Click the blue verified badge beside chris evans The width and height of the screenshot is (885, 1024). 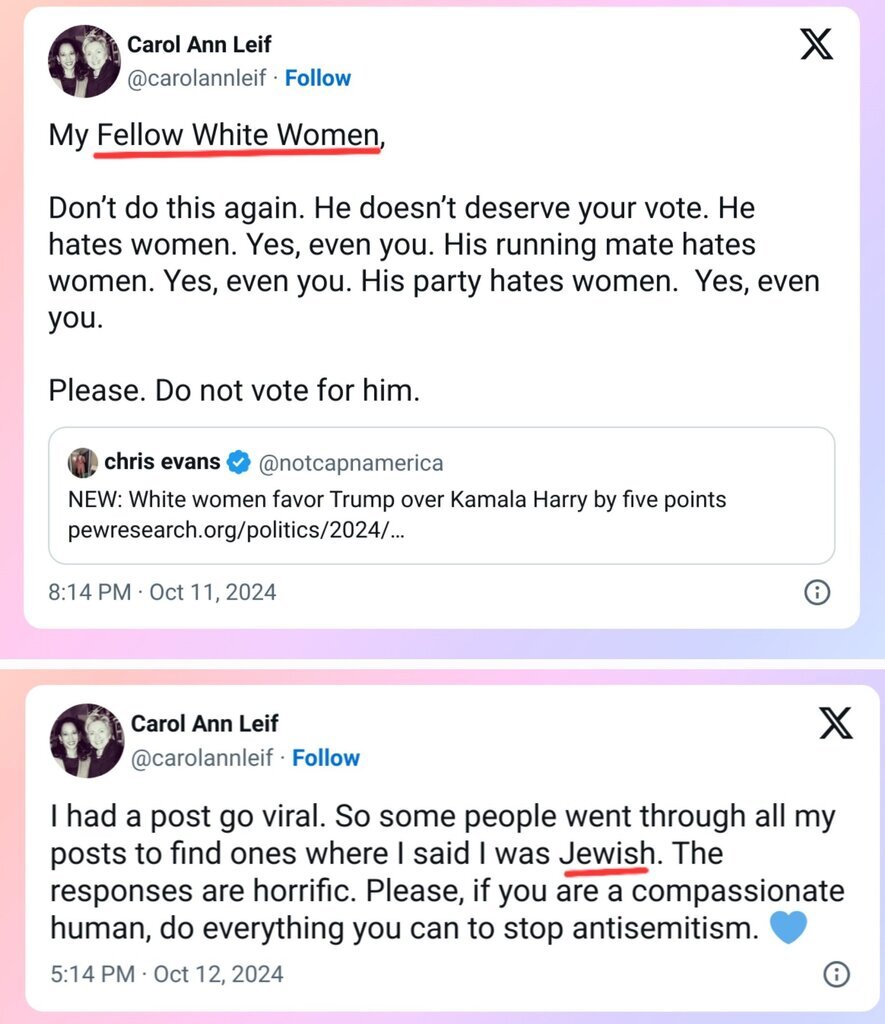click(238, 462)
